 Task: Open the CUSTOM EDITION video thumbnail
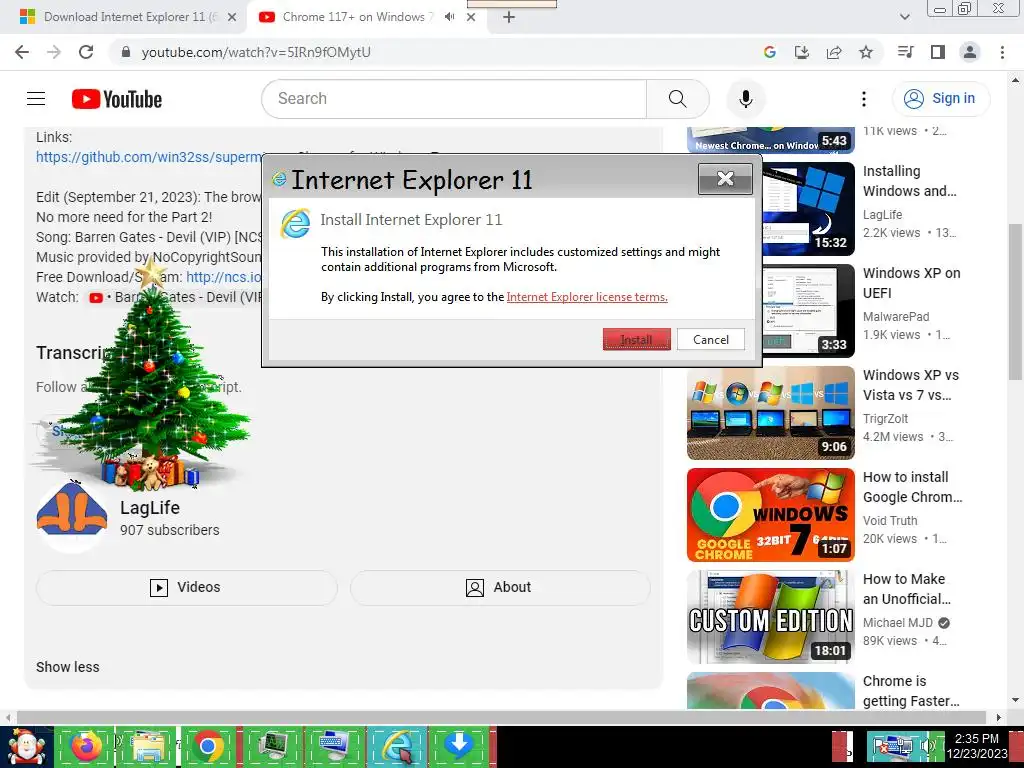pos(771,616)
